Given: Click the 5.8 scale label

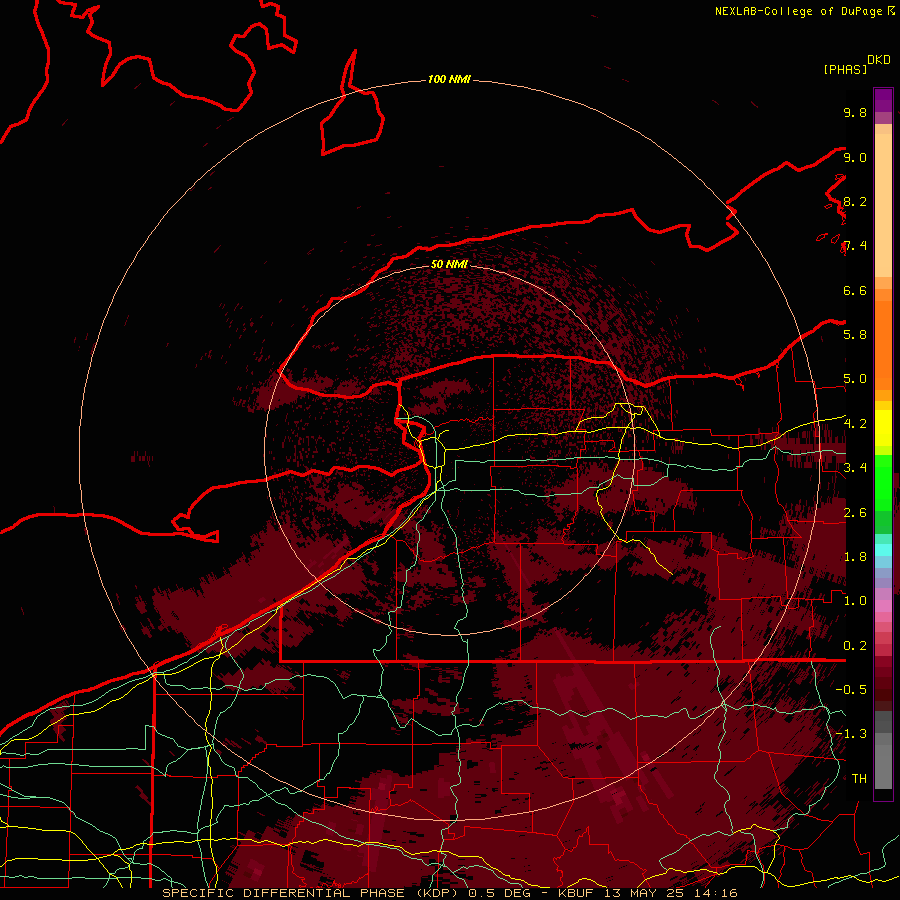Looking at the screenshot, I should (855, 334).
